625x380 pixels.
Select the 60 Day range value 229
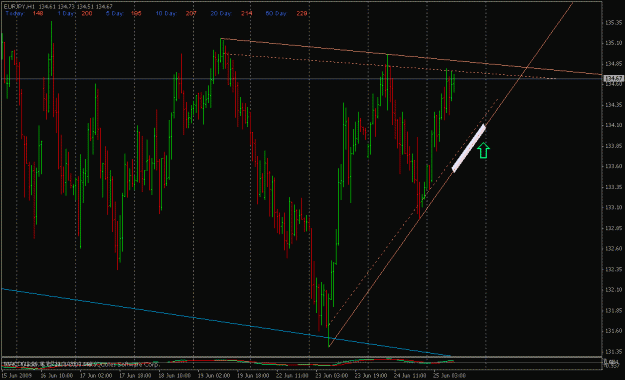302,14
